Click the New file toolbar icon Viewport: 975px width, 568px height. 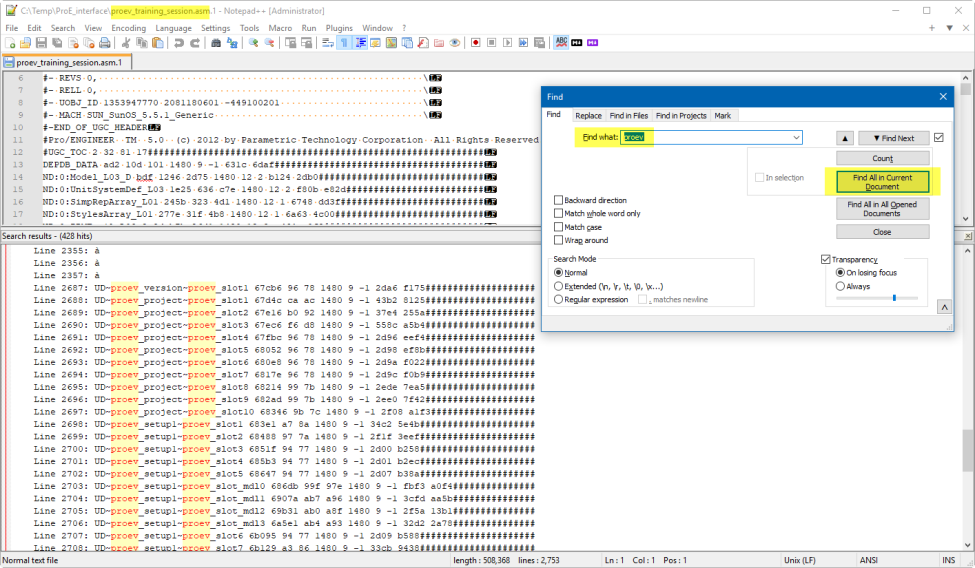[x=10, y=43]
